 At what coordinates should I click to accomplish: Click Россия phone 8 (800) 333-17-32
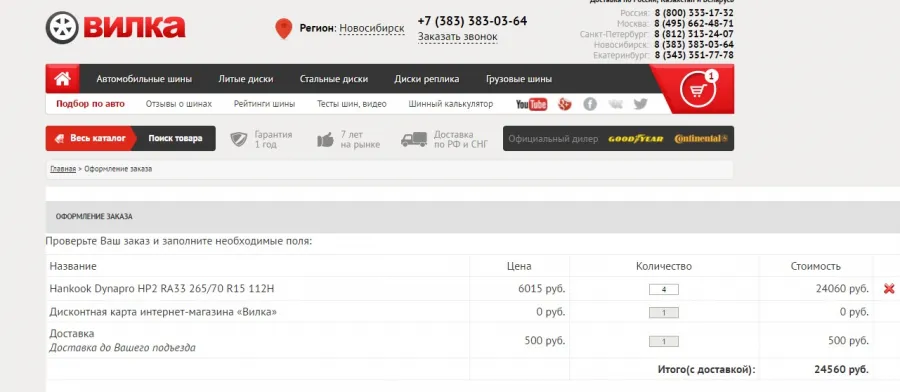(694, 13)
